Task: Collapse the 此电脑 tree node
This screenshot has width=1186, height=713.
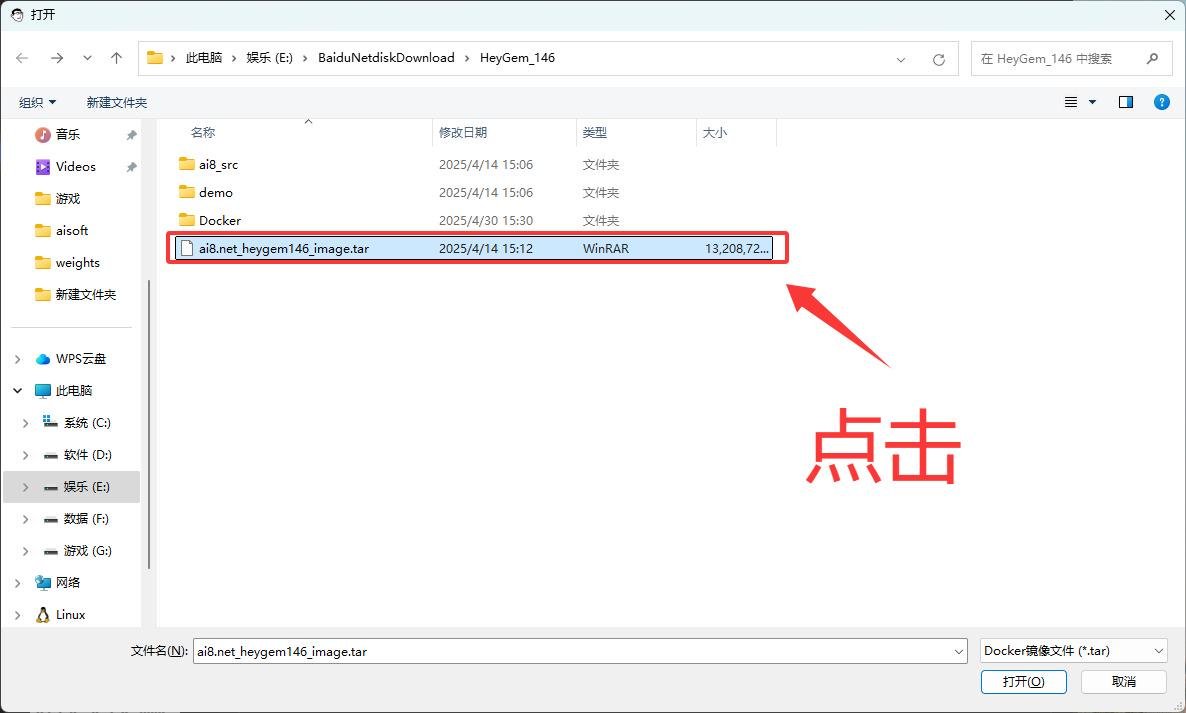Action: [18, 391]
